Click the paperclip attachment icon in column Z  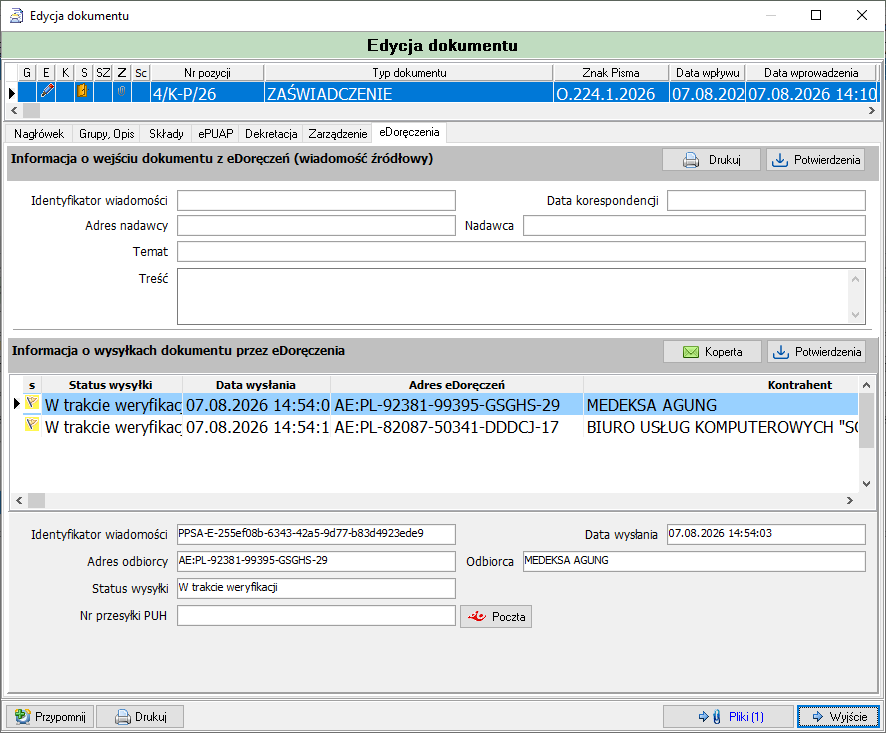[121, 92]
